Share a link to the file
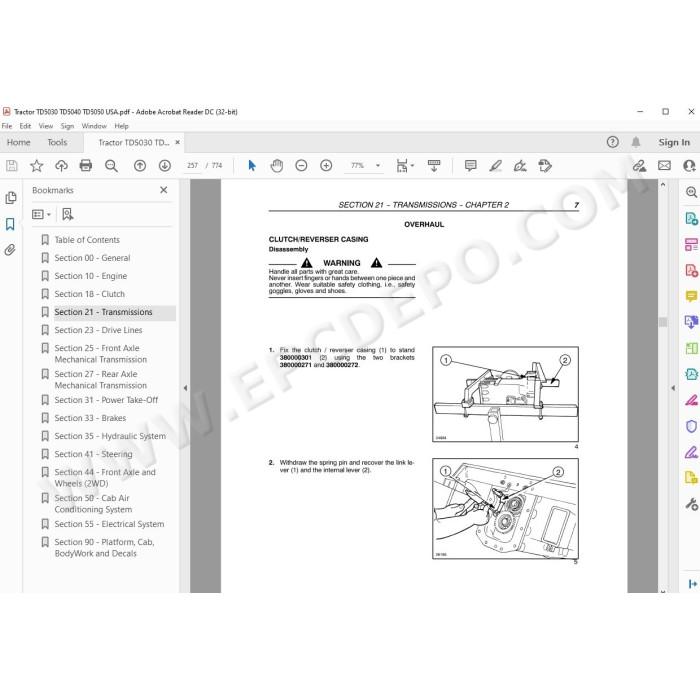 (639, 166)
